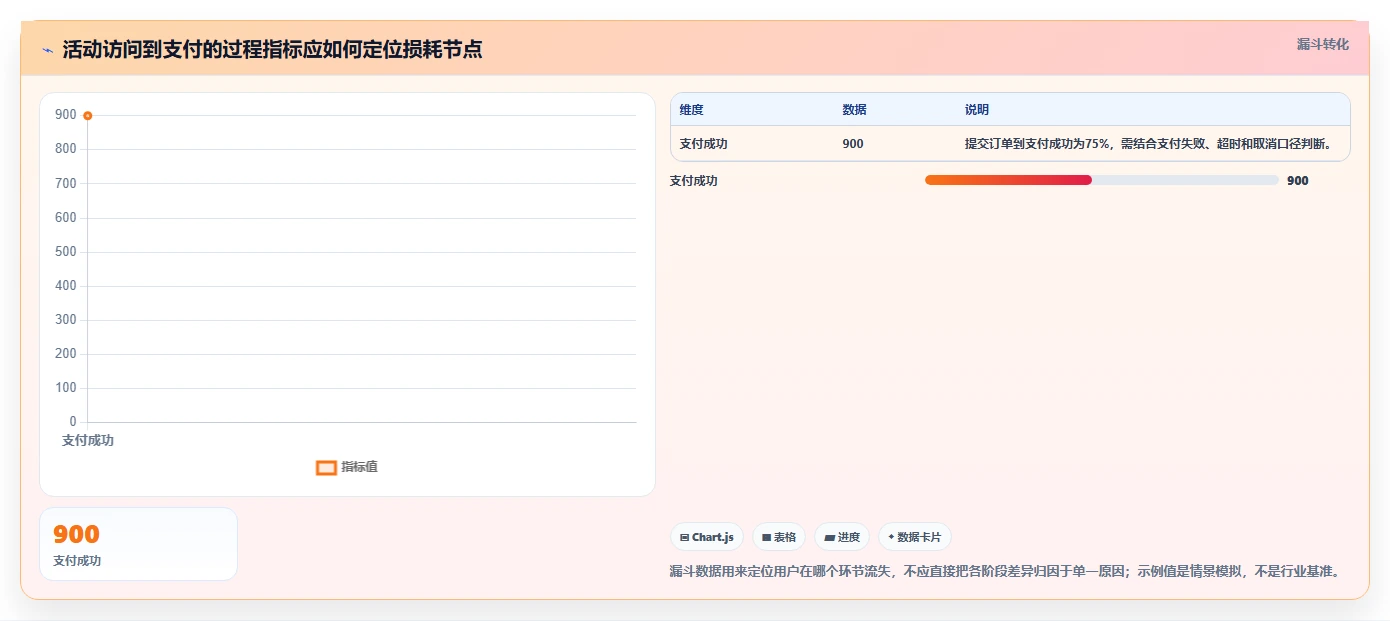Click the 数据 column header
The height and width of the screenshot is (621, 1390).
point(854,110)
